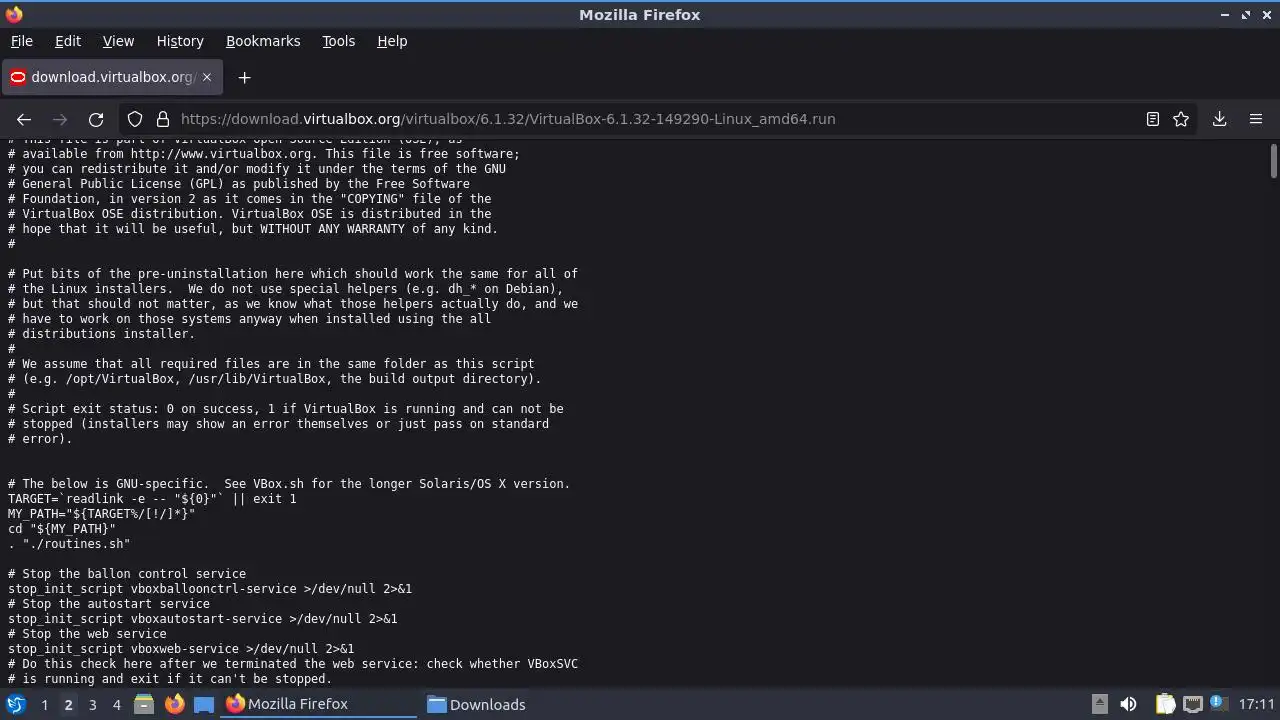Click the line '# The below is GNU-specific'
1280x720 pixels.
tap(289, 484)
